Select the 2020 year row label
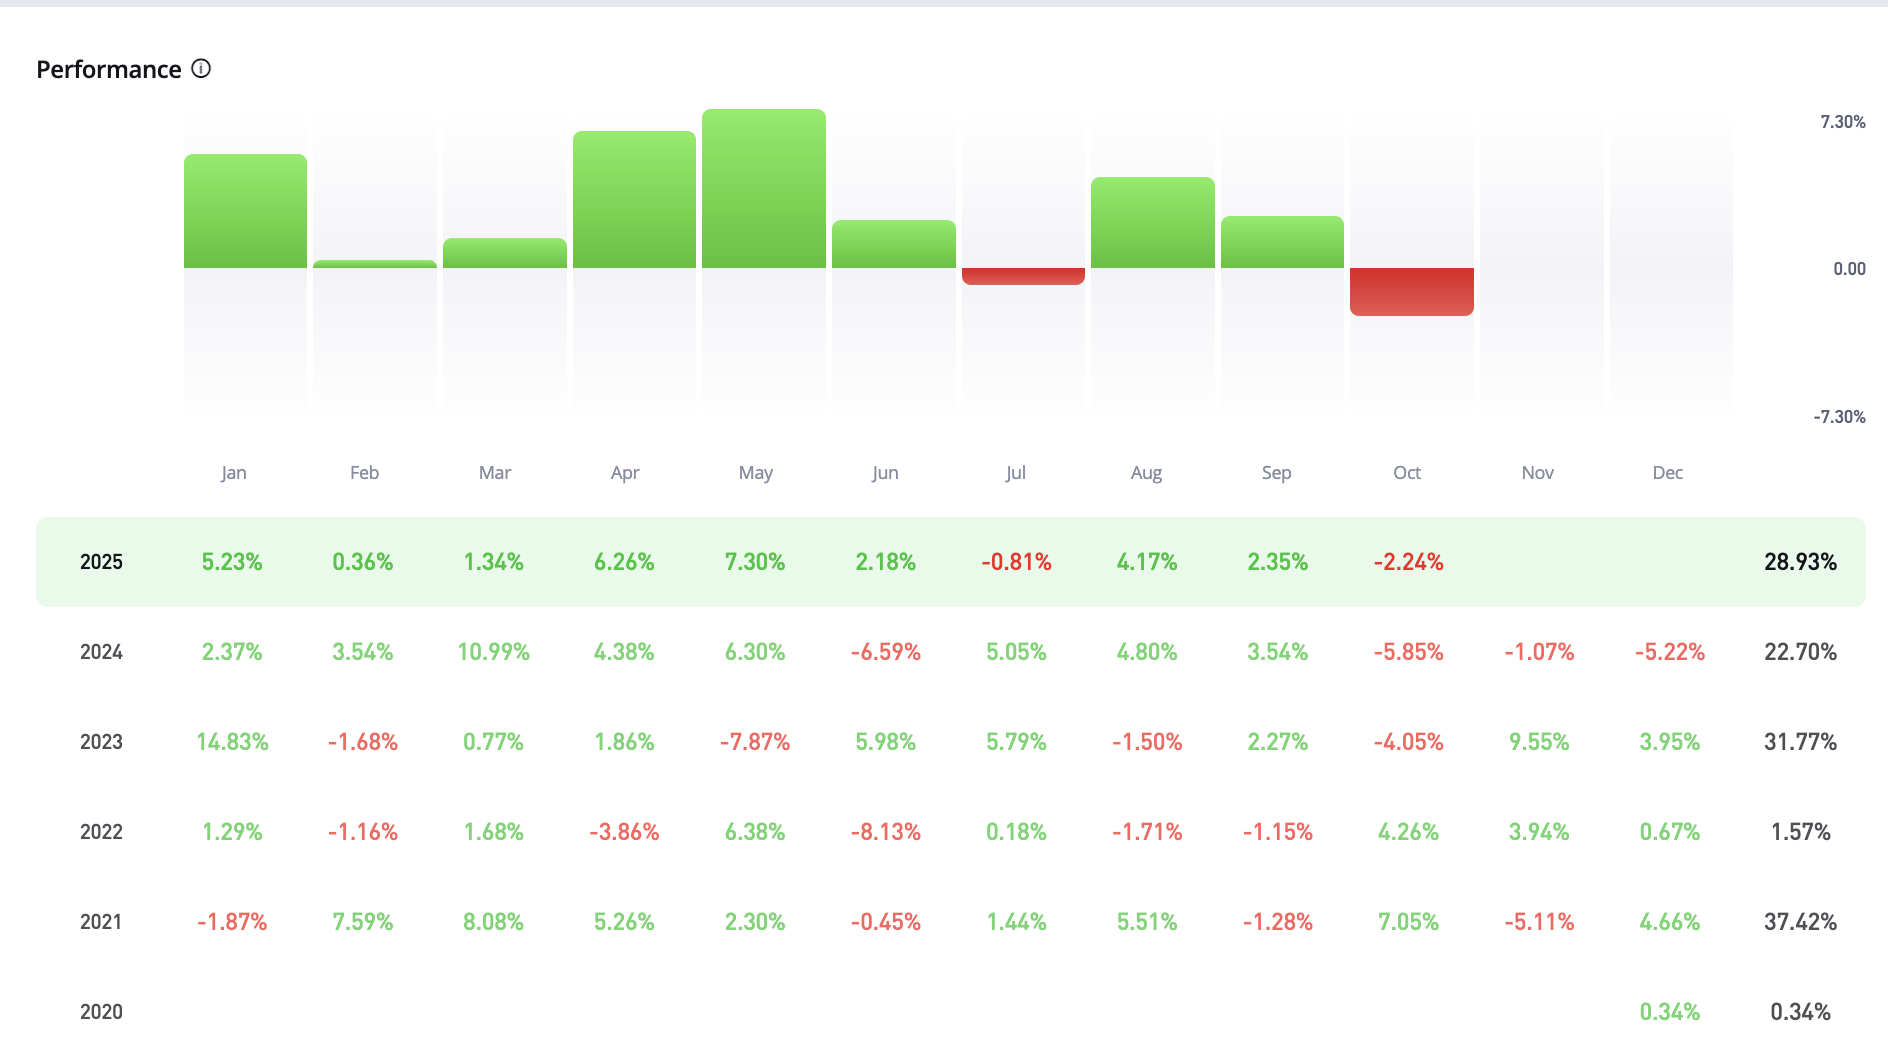The height and width of the screenshot is (1058, 1888). click(x=101, y=1012)
